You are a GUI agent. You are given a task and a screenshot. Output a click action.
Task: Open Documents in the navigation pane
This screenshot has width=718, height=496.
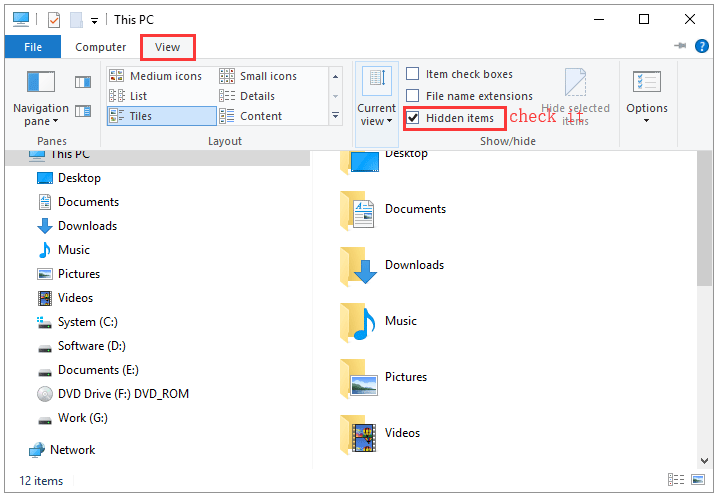click(x=88, y=202)
